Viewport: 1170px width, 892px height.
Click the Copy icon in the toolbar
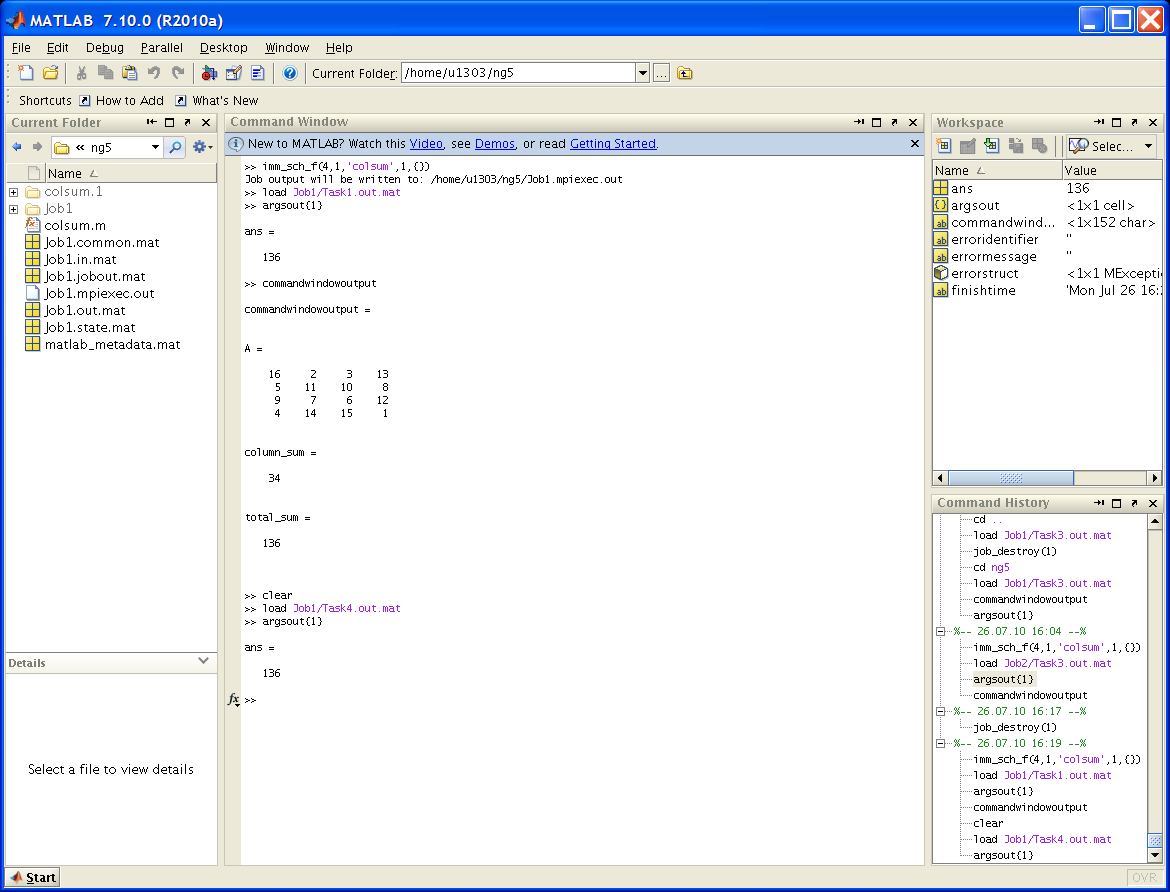[106, 72]
